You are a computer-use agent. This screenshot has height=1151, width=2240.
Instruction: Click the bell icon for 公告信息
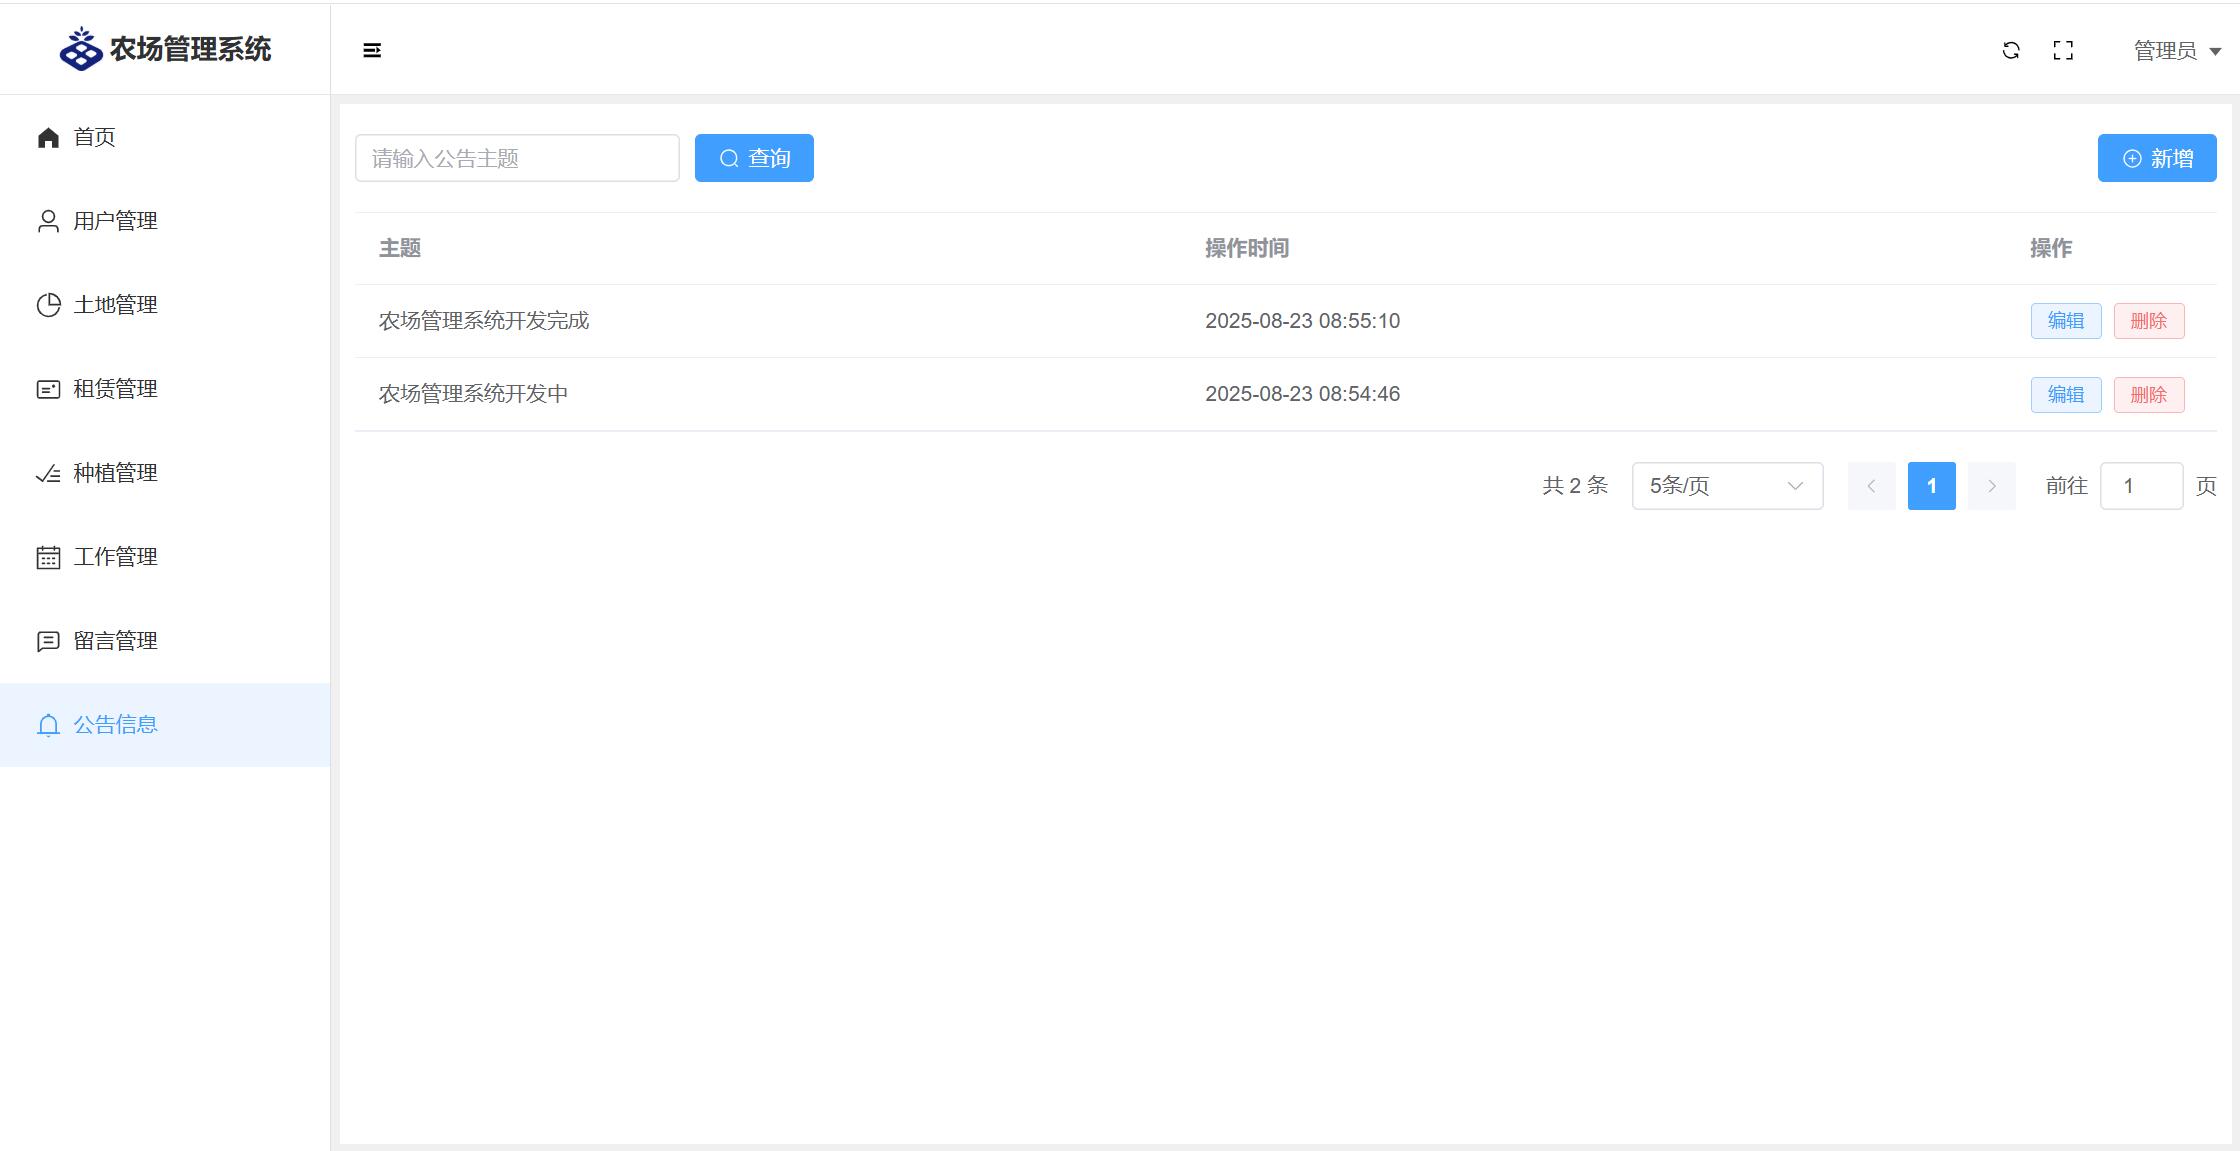click(48, 725)
